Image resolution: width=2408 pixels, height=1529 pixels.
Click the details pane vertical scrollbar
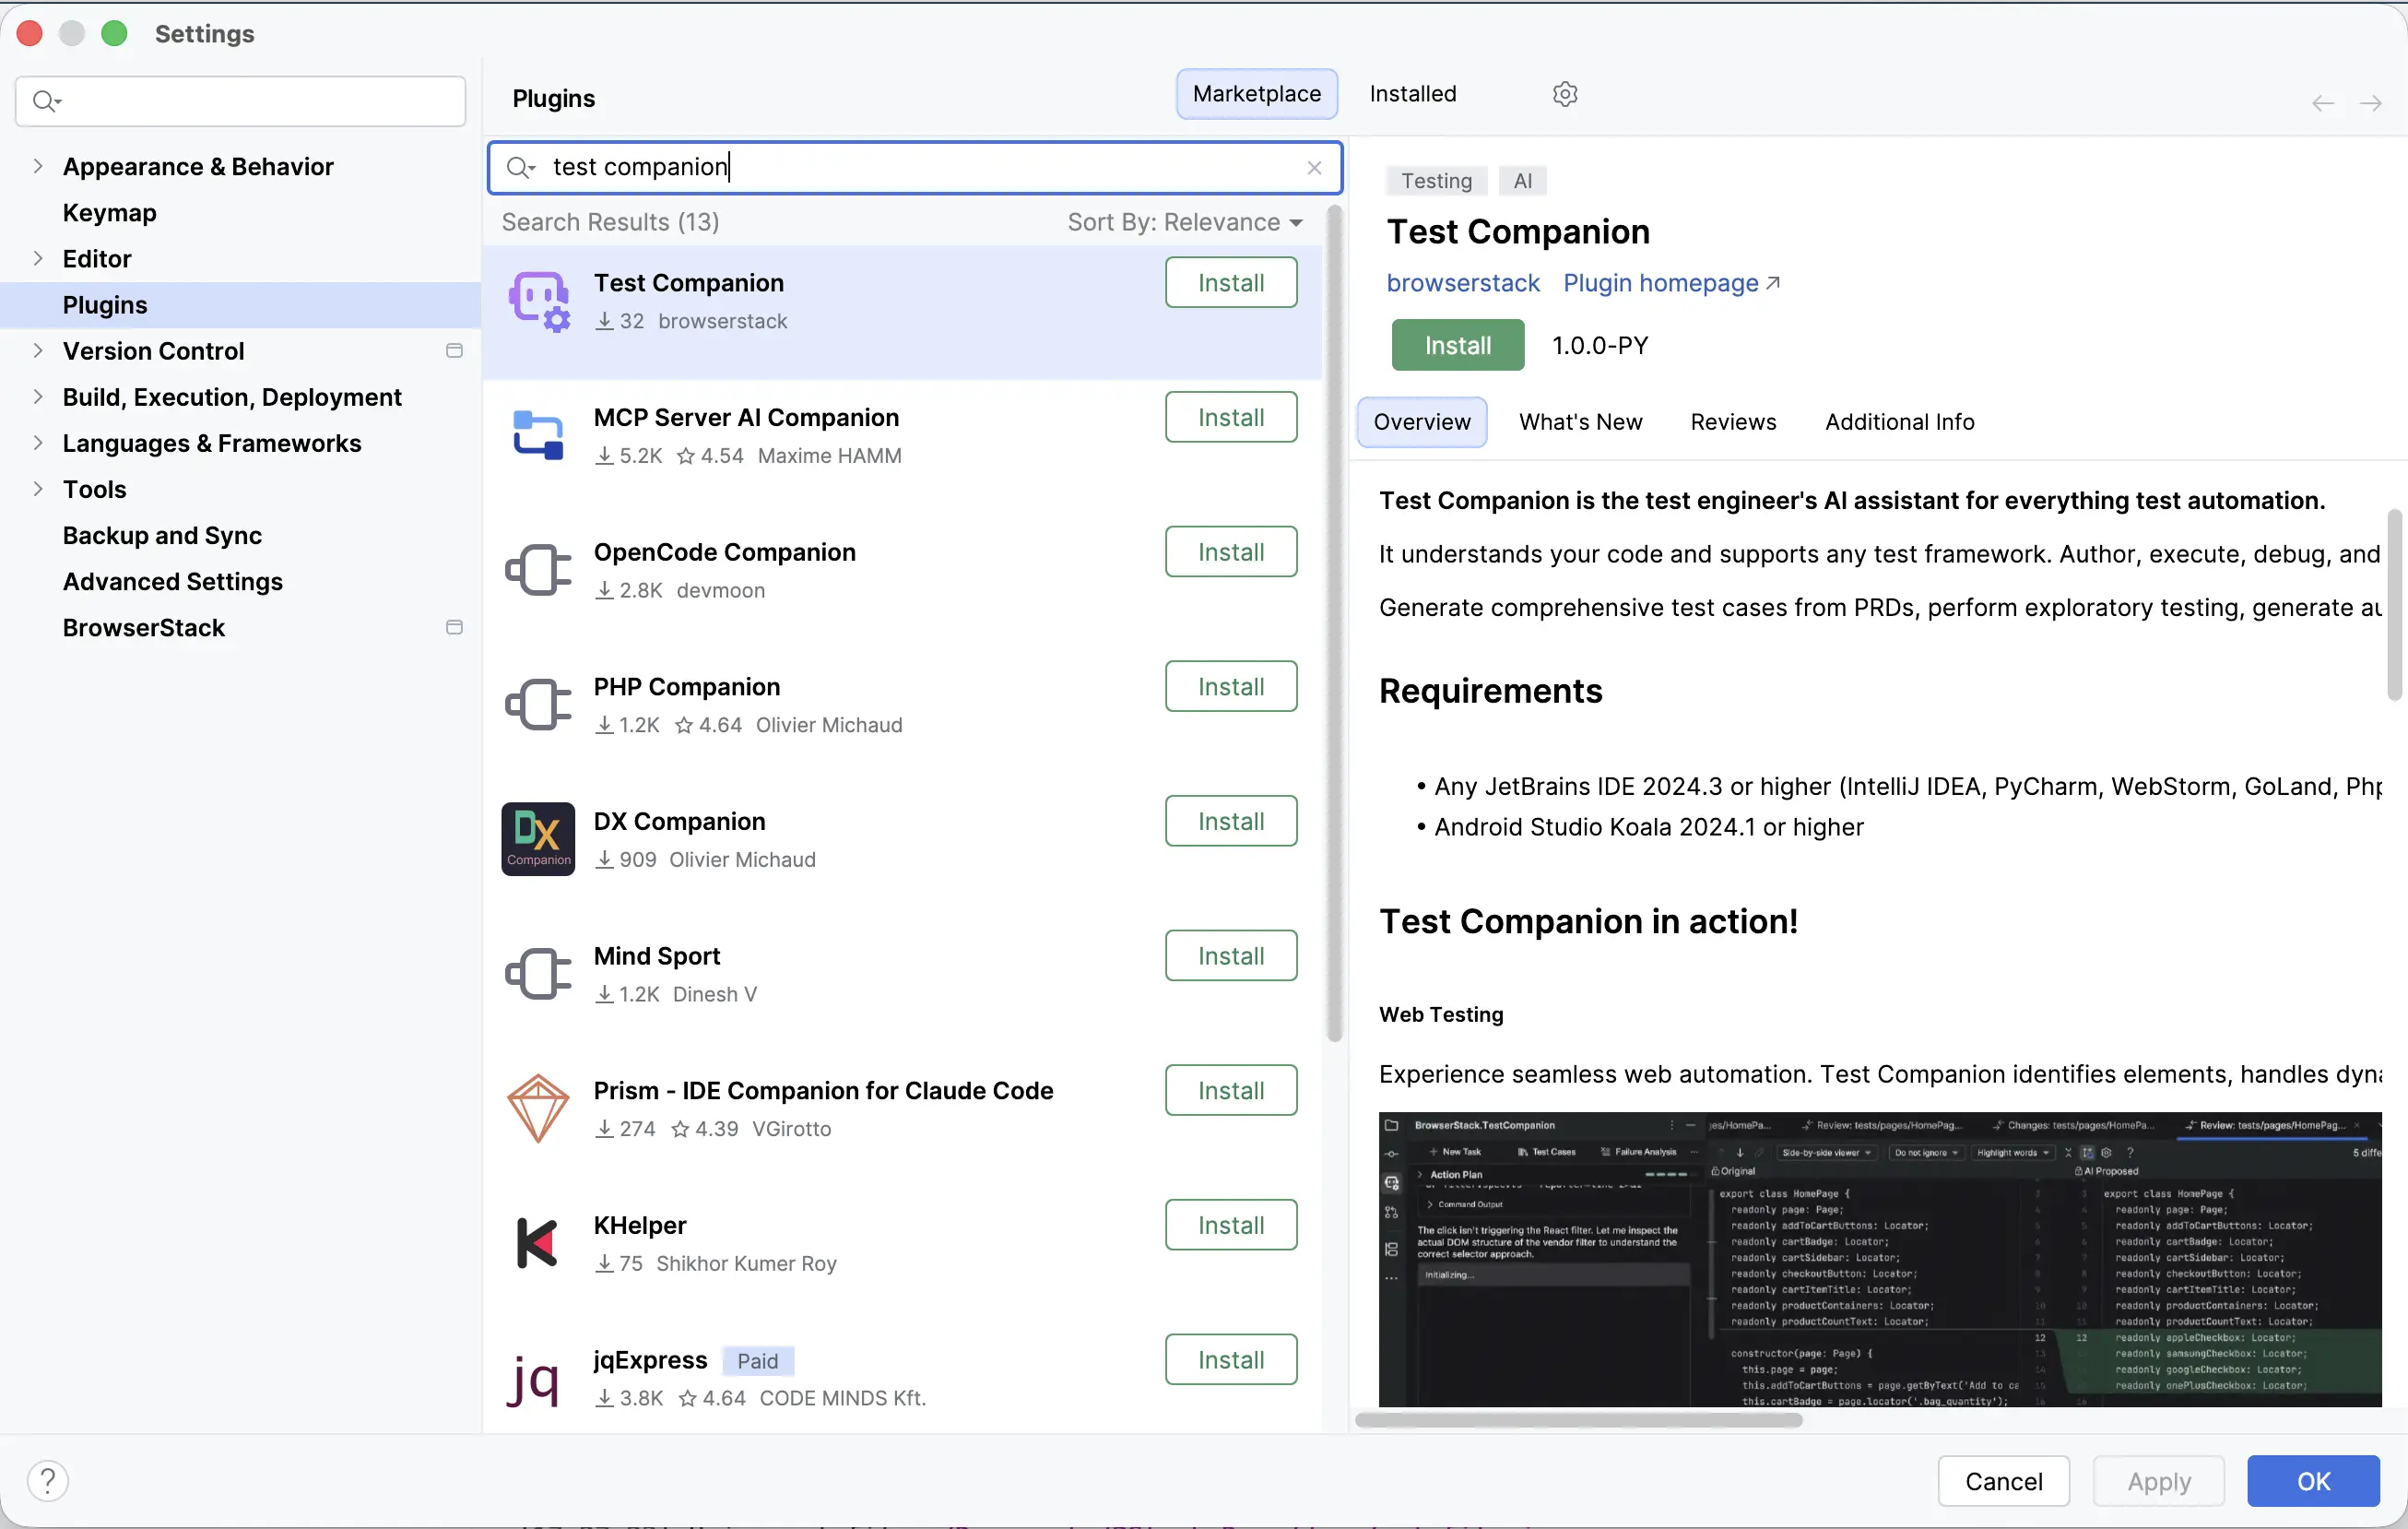(2394, 605)
